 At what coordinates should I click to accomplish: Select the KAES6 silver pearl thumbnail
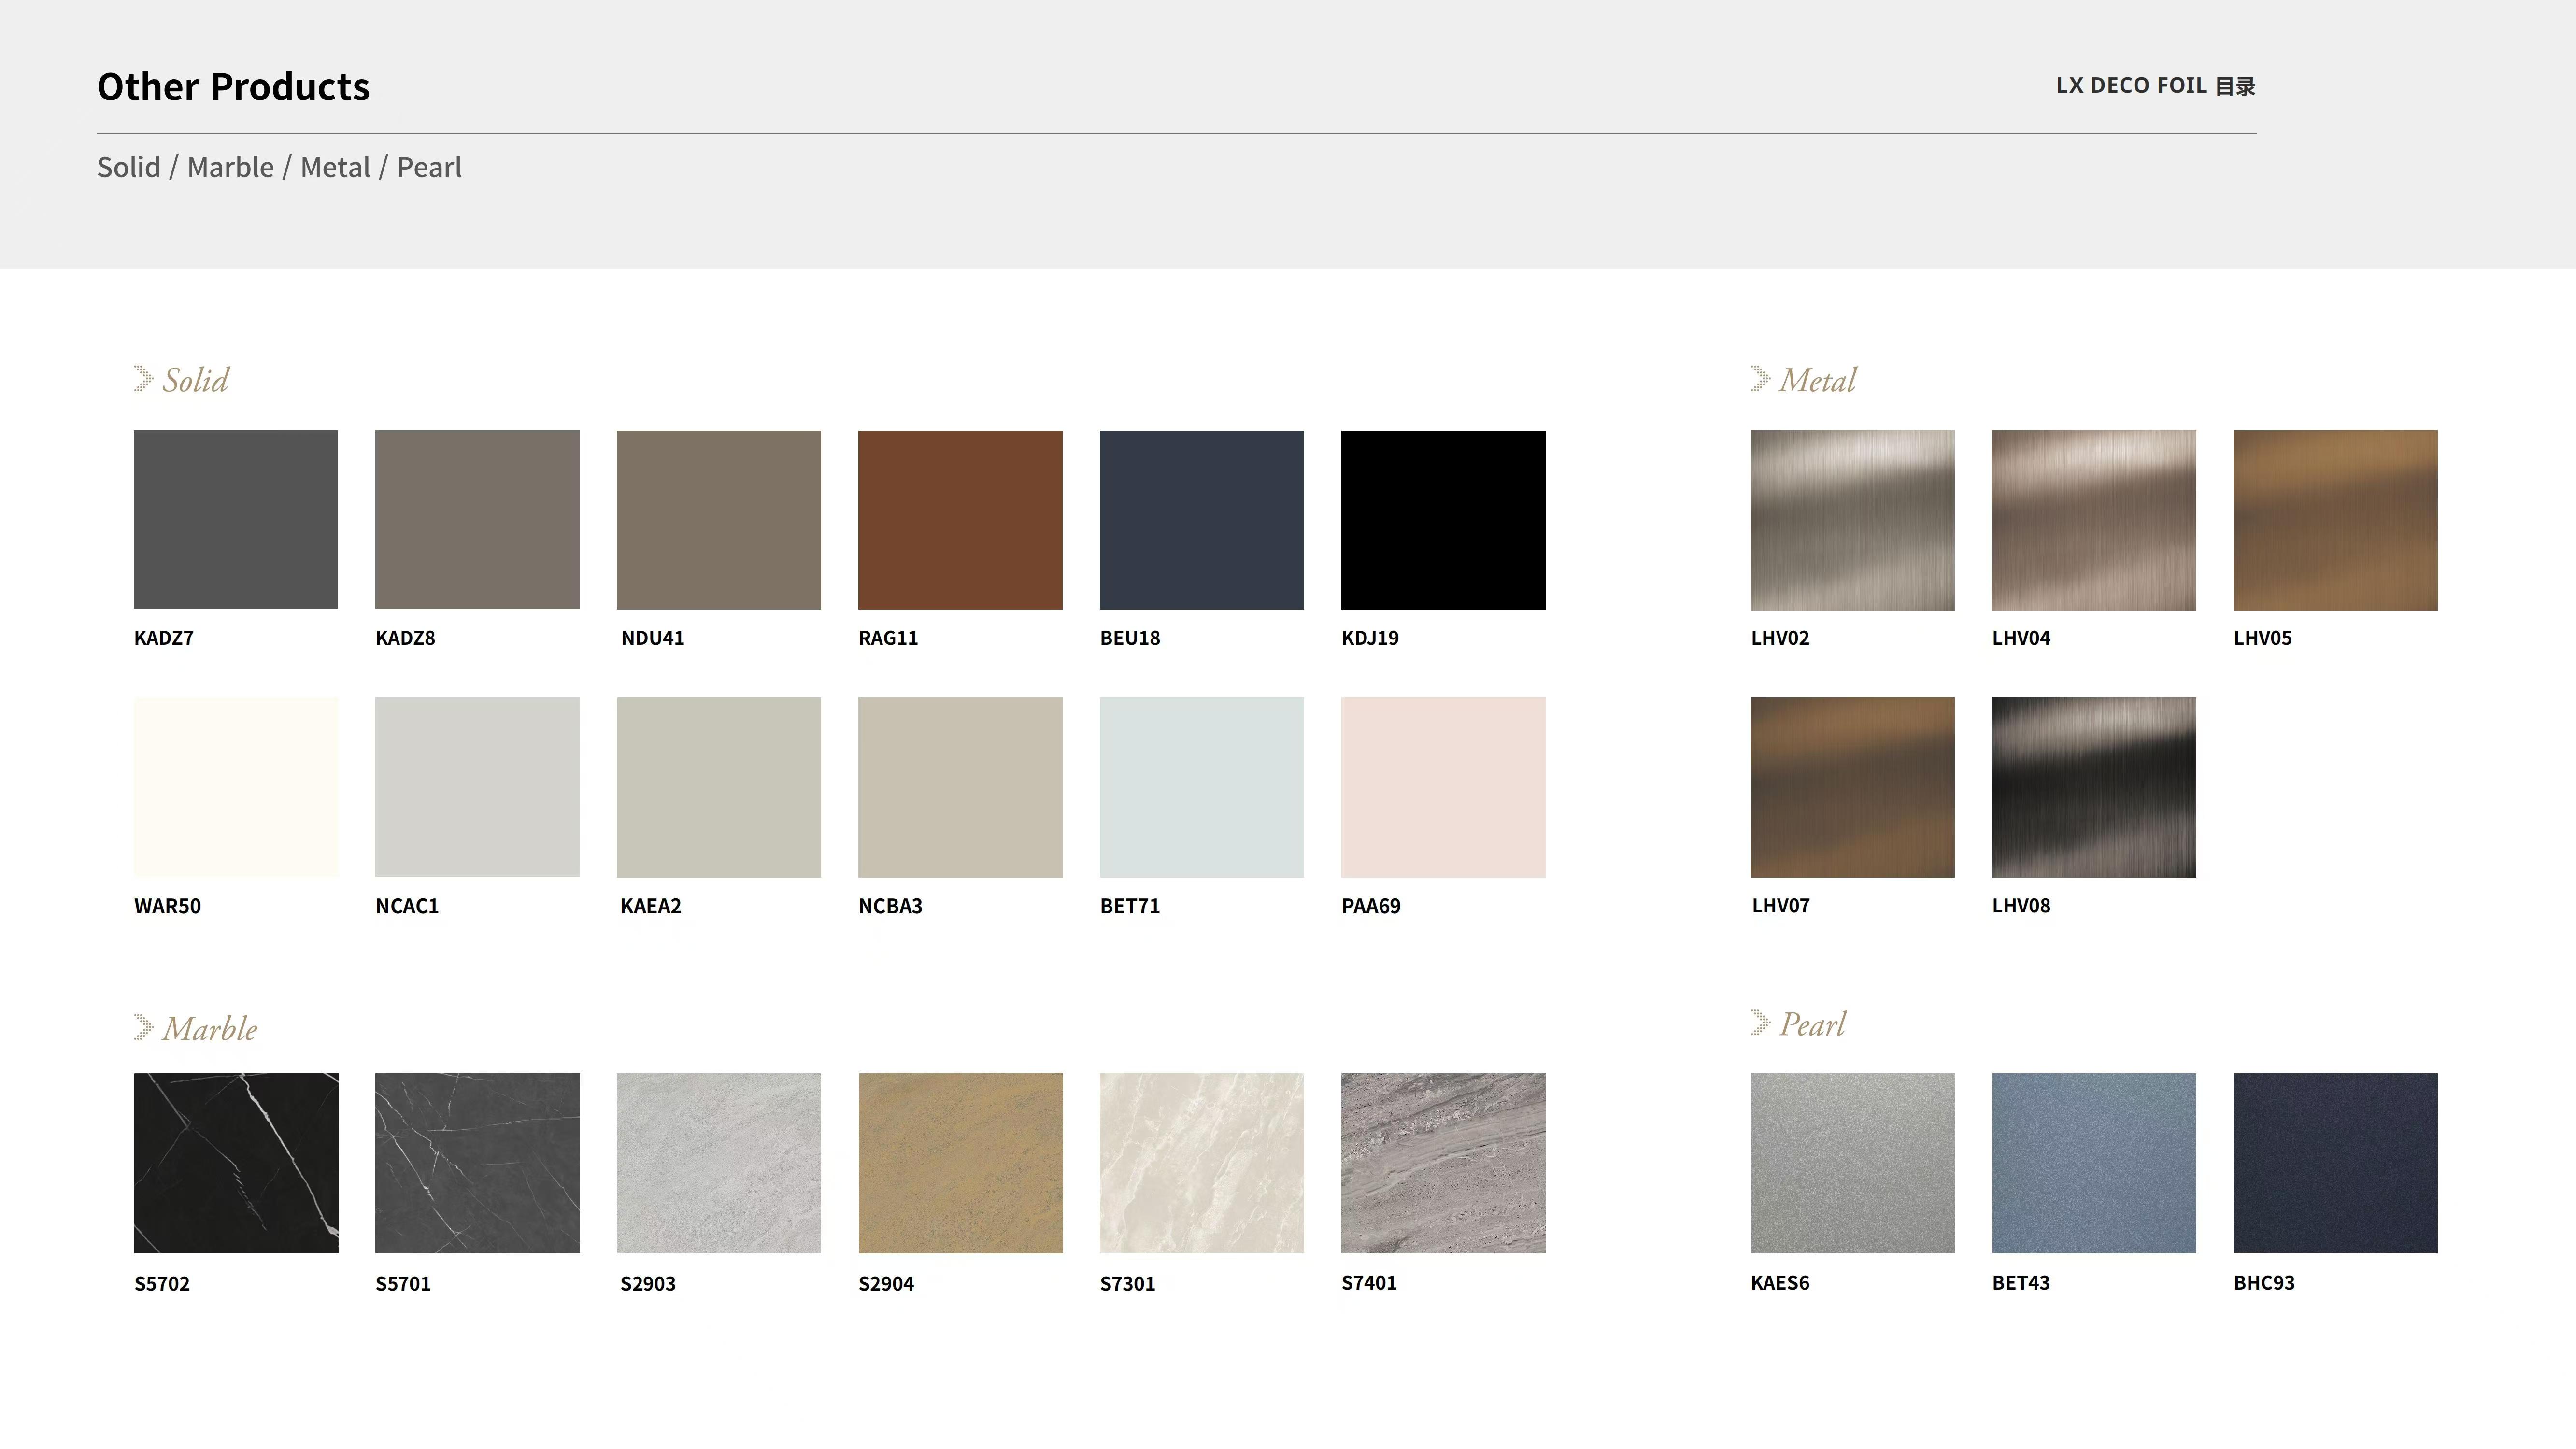tap(1852, 1163)
